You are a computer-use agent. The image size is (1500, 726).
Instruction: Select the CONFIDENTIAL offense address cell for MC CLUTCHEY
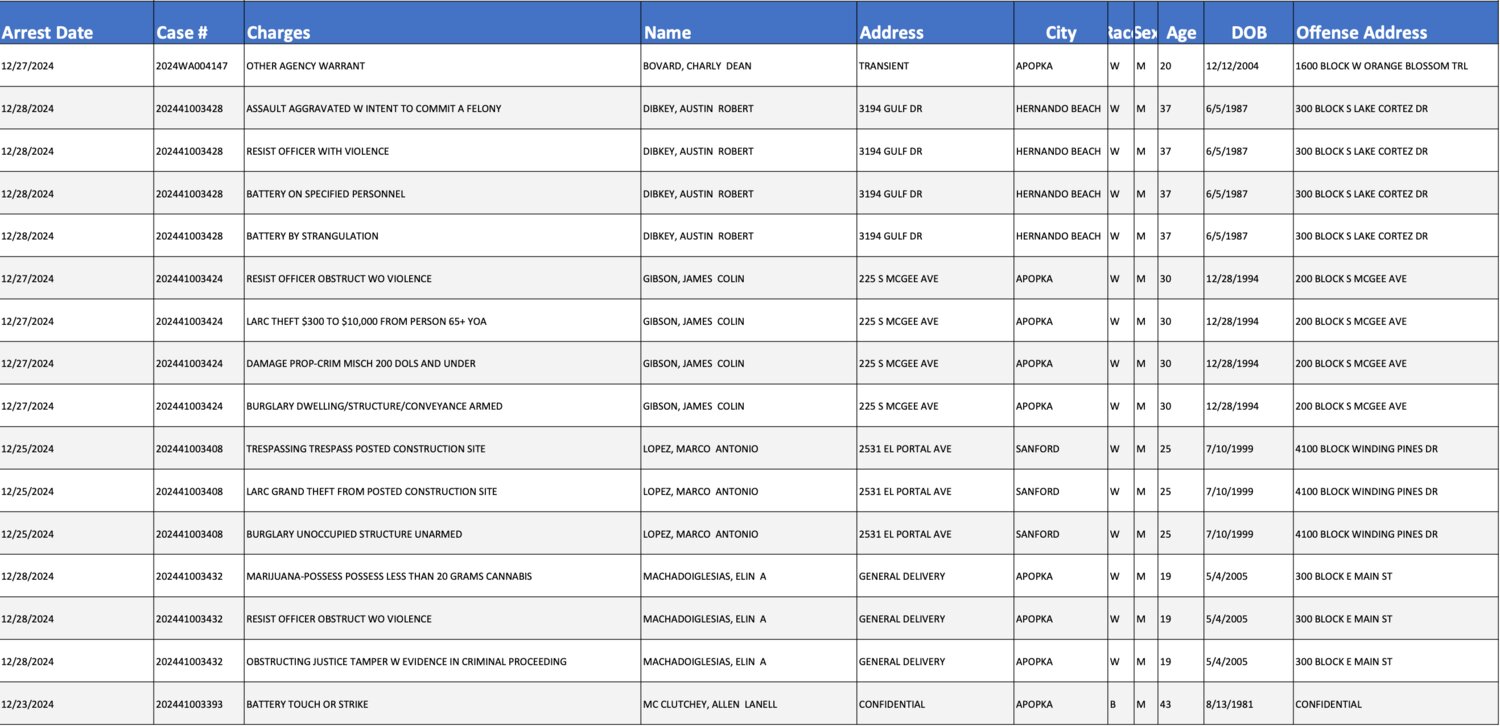(x=1396, y=704)
